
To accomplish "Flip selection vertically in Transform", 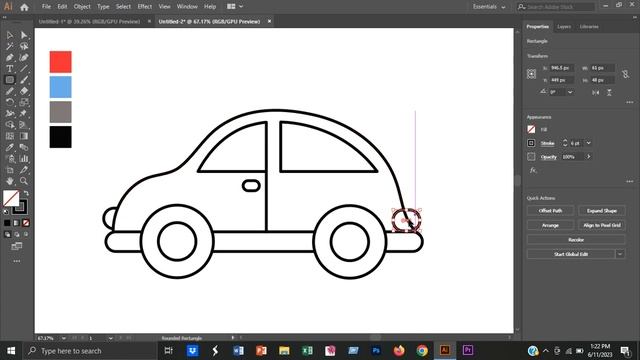I will pyautogui.click(x=609, y=93).
